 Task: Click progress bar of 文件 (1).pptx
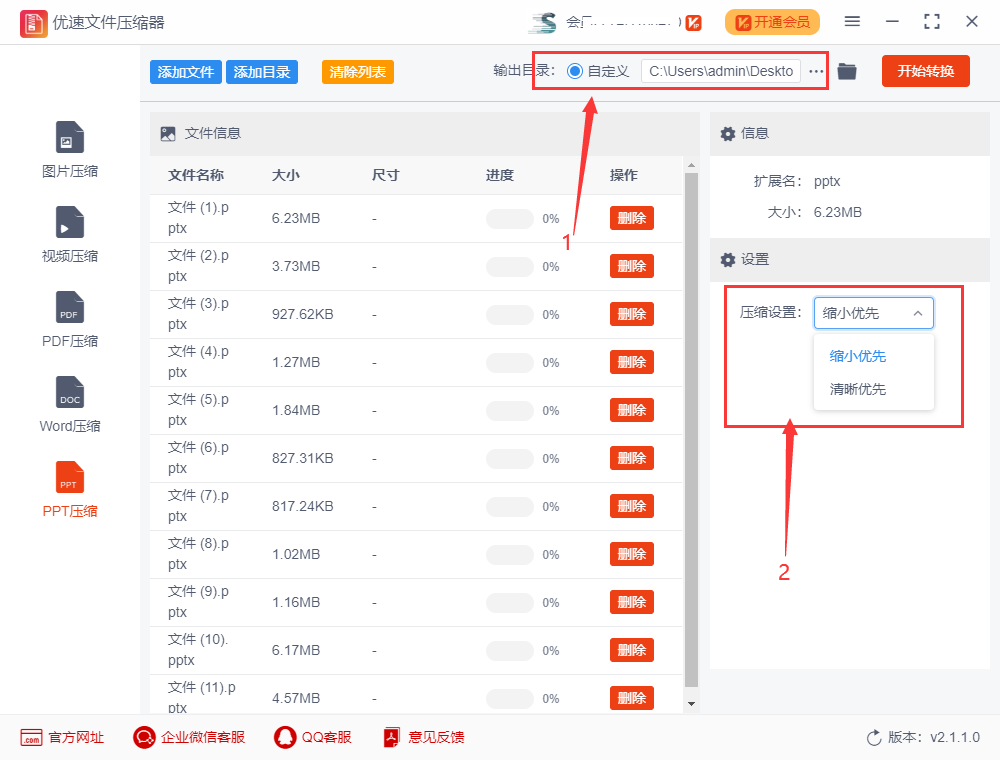[510, 219]
